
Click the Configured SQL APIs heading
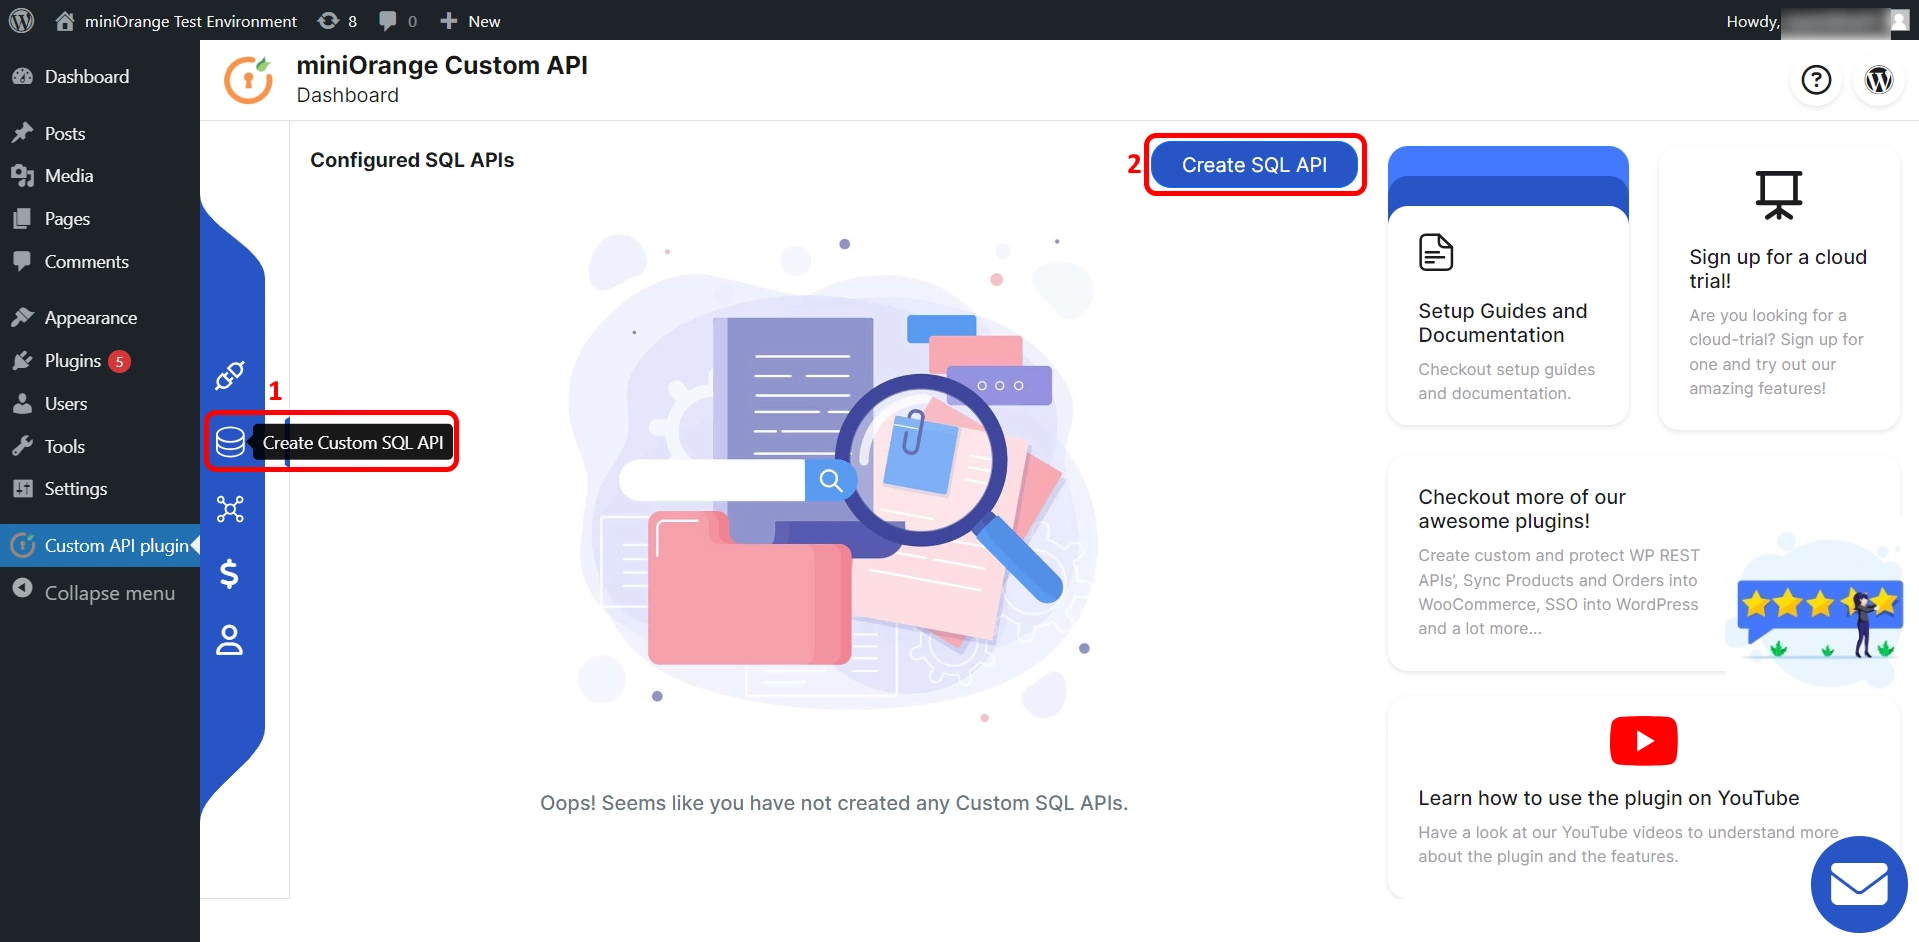coord(412,160)
